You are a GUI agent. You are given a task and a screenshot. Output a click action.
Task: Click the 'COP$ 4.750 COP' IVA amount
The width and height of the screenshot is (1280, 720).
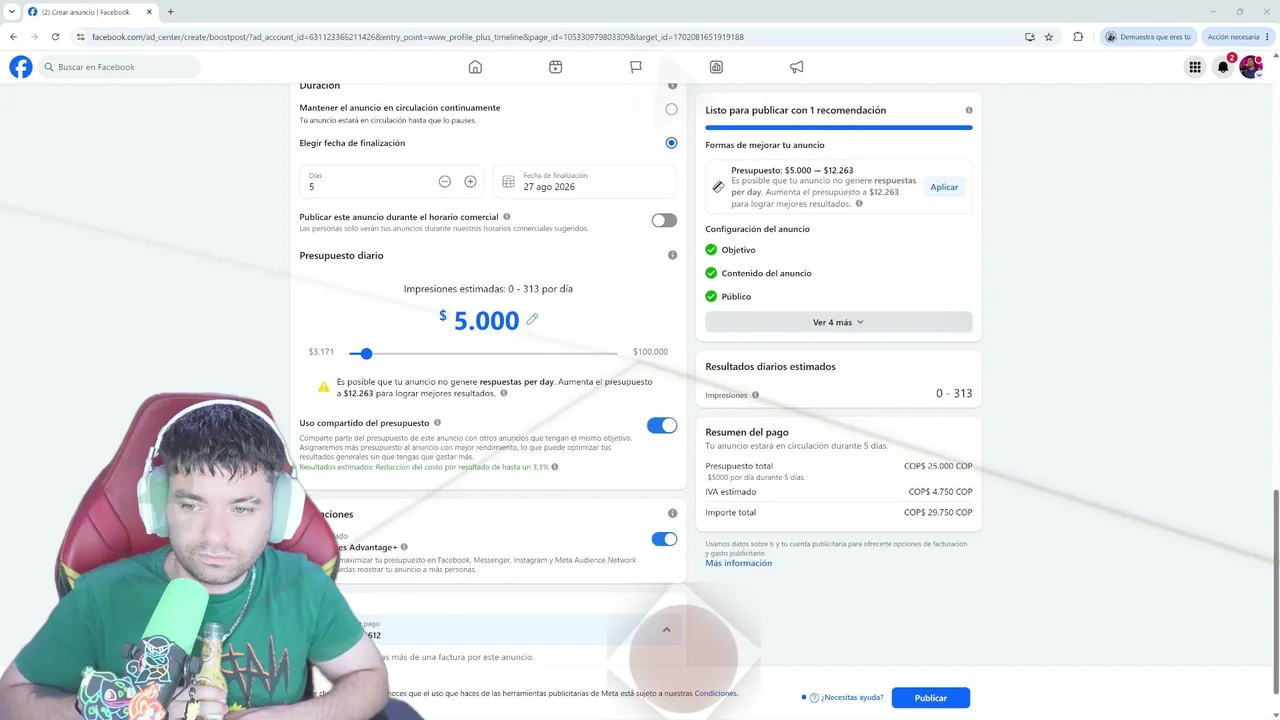940,492
